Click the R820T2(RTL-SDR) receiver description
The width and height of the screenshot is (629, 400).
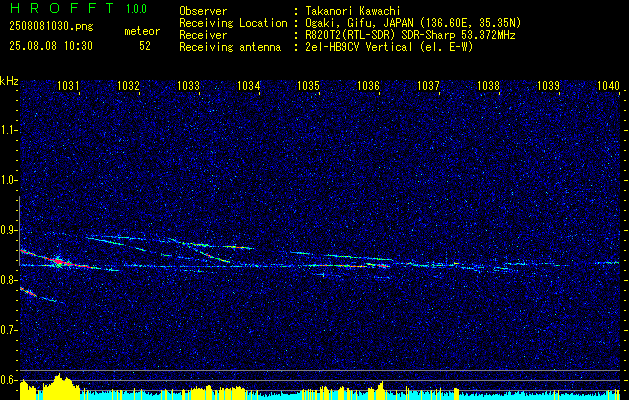410,36
